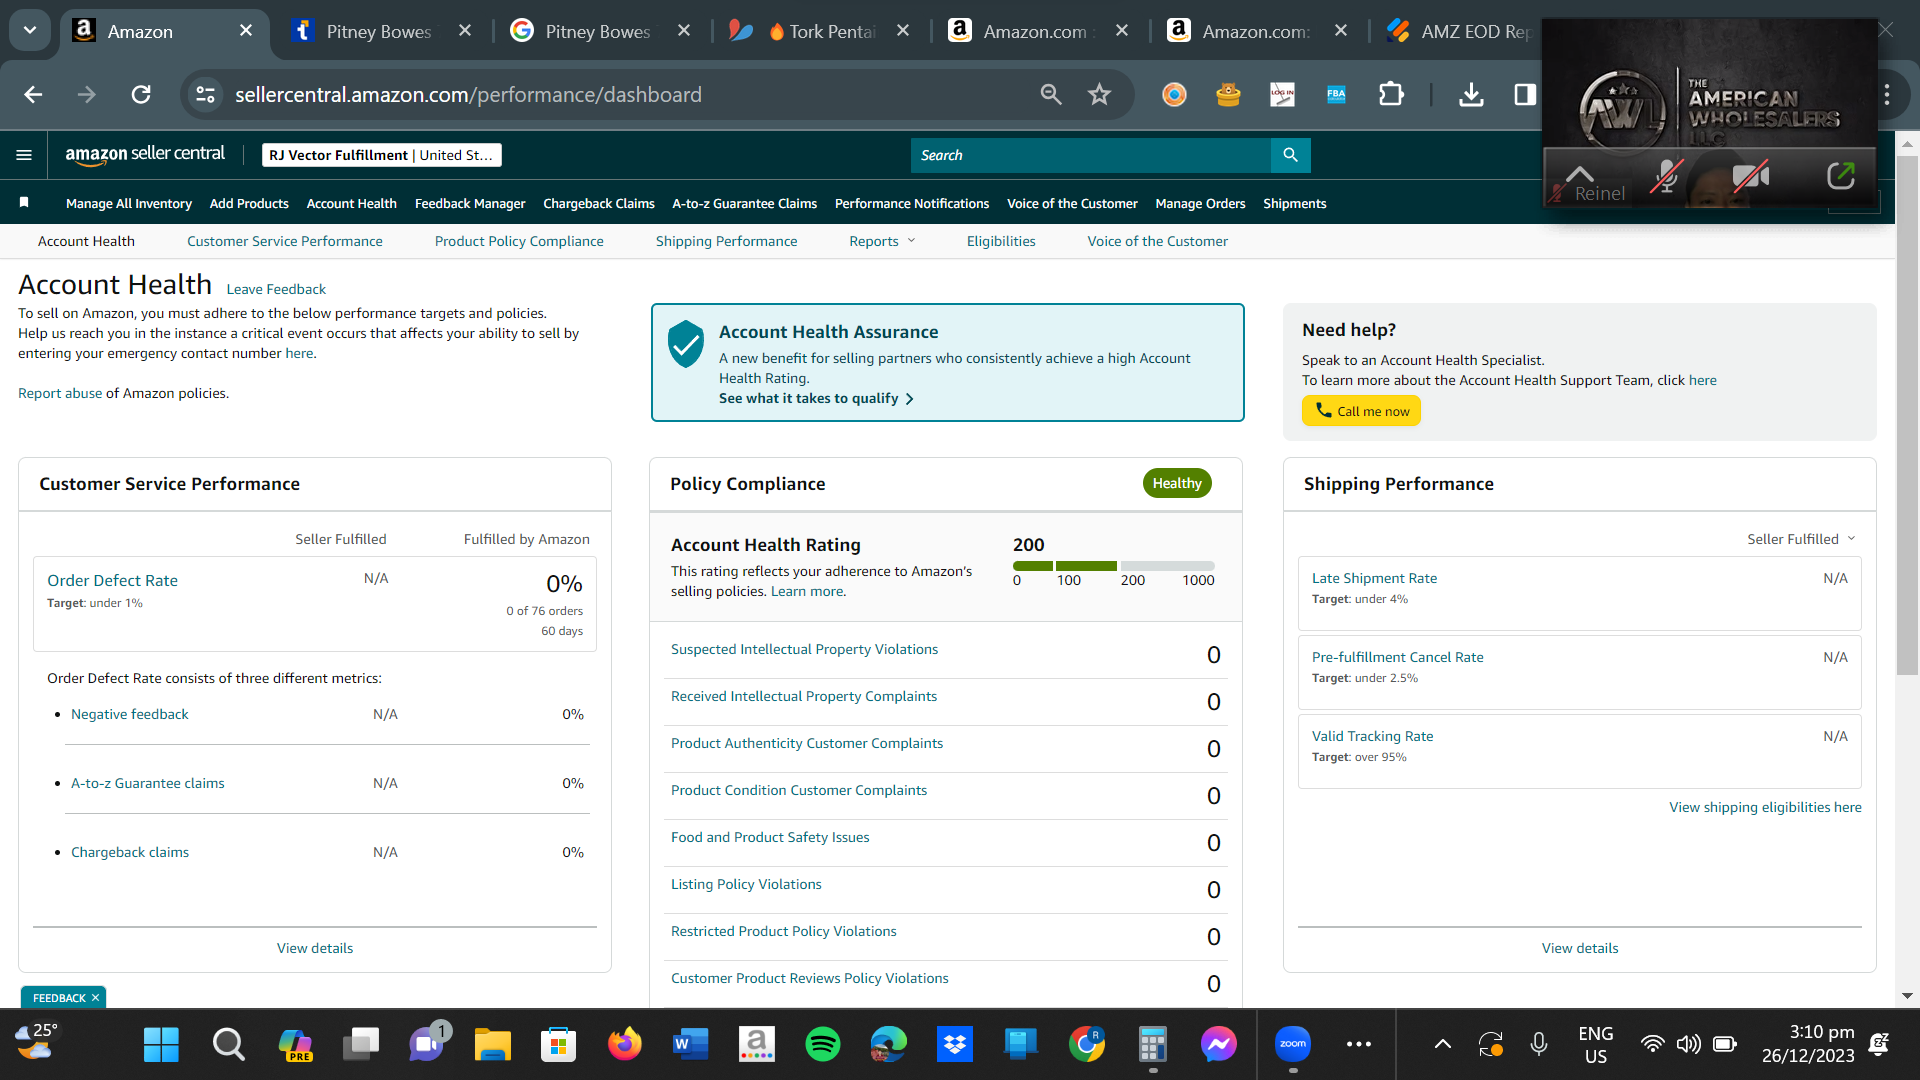1920x1080 pixels.
Task: Click See what it takes to qualify
Action: (x=816, y=398)
